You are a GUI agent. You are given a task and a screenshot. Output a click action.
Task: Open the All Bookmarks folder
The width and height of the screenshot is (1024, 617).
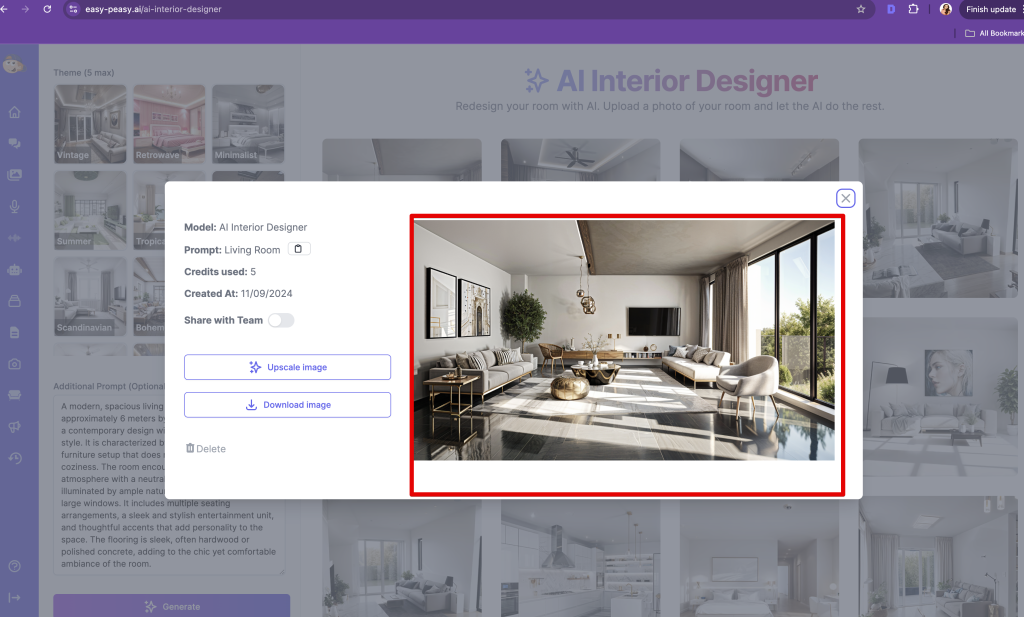coord(992,33)
